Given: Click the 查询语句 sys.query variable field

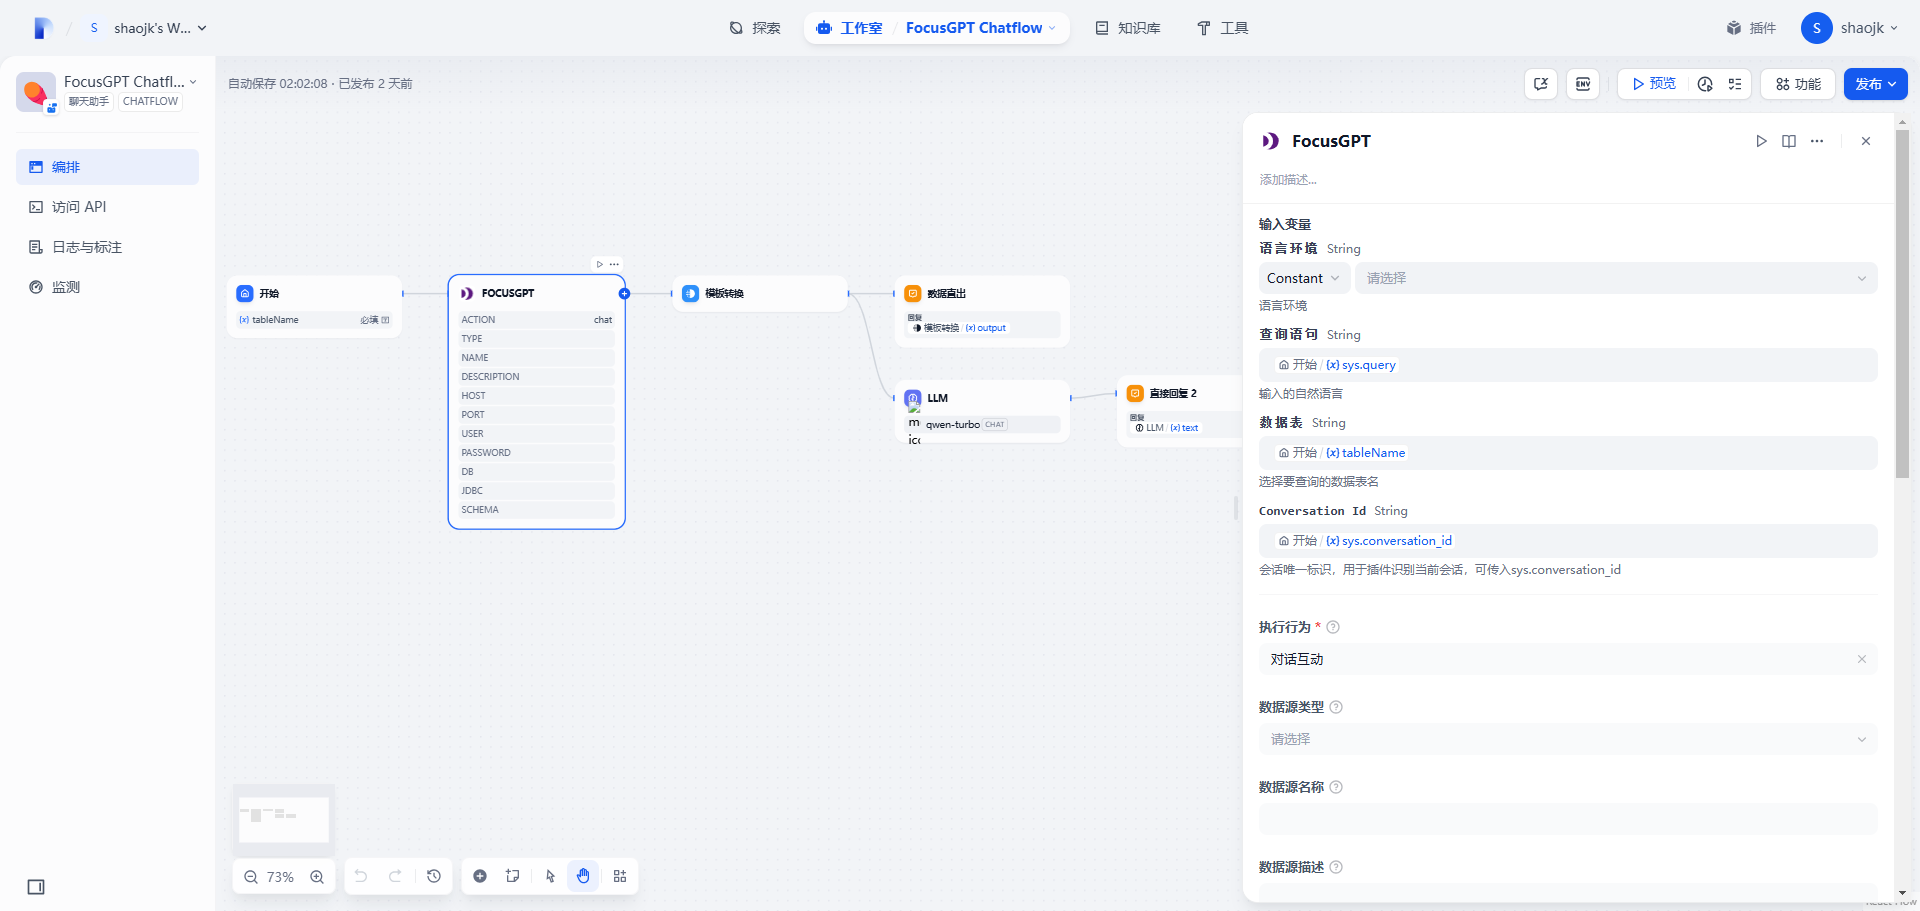Looking at the screenshot, I should [1568, 365].
